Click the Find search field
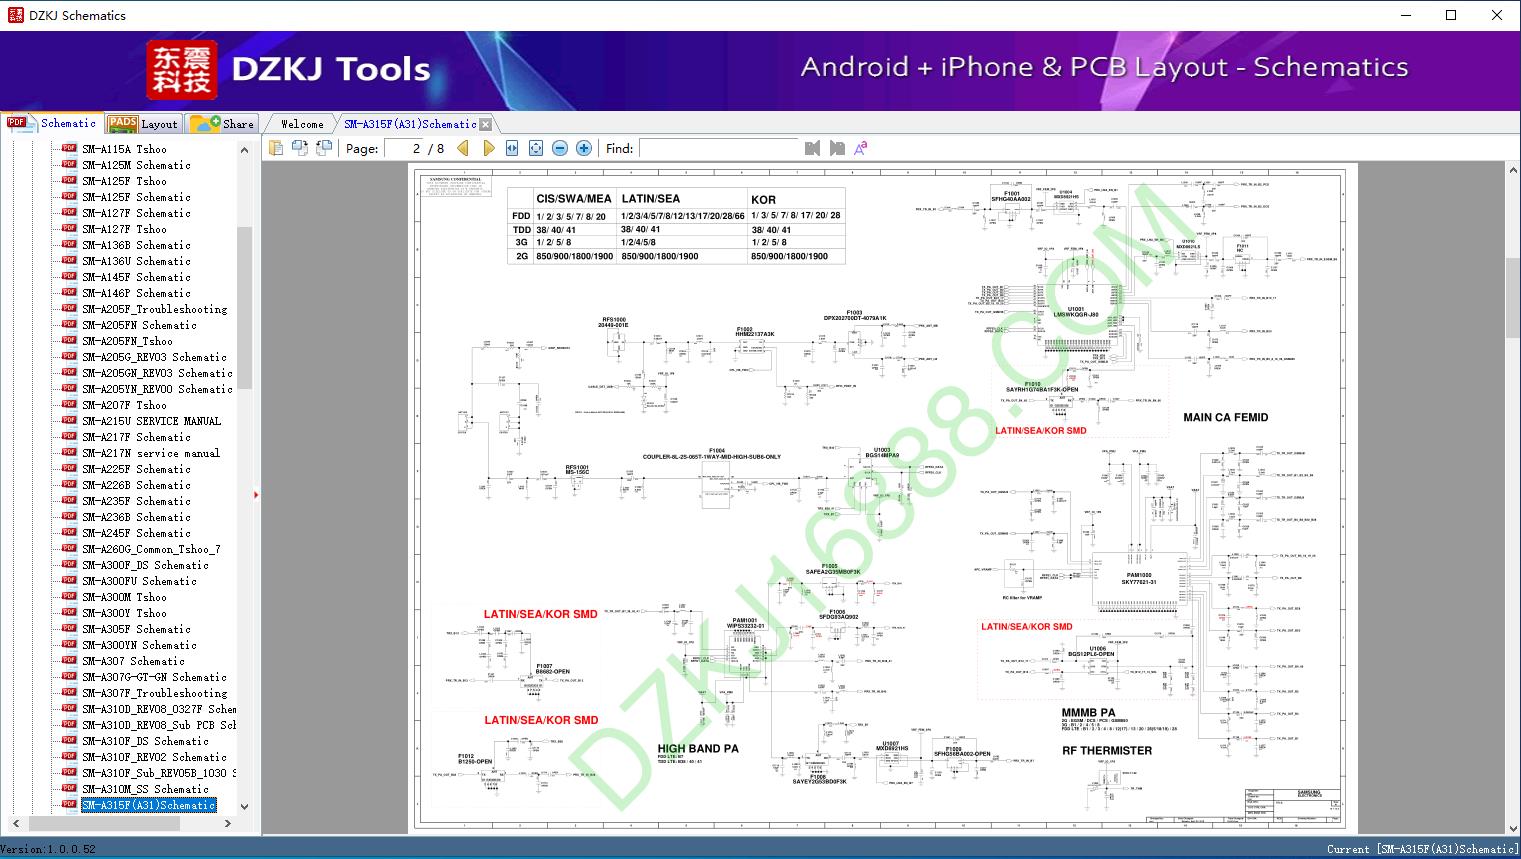Screen dimensions: 1521x859 [718, 148]
